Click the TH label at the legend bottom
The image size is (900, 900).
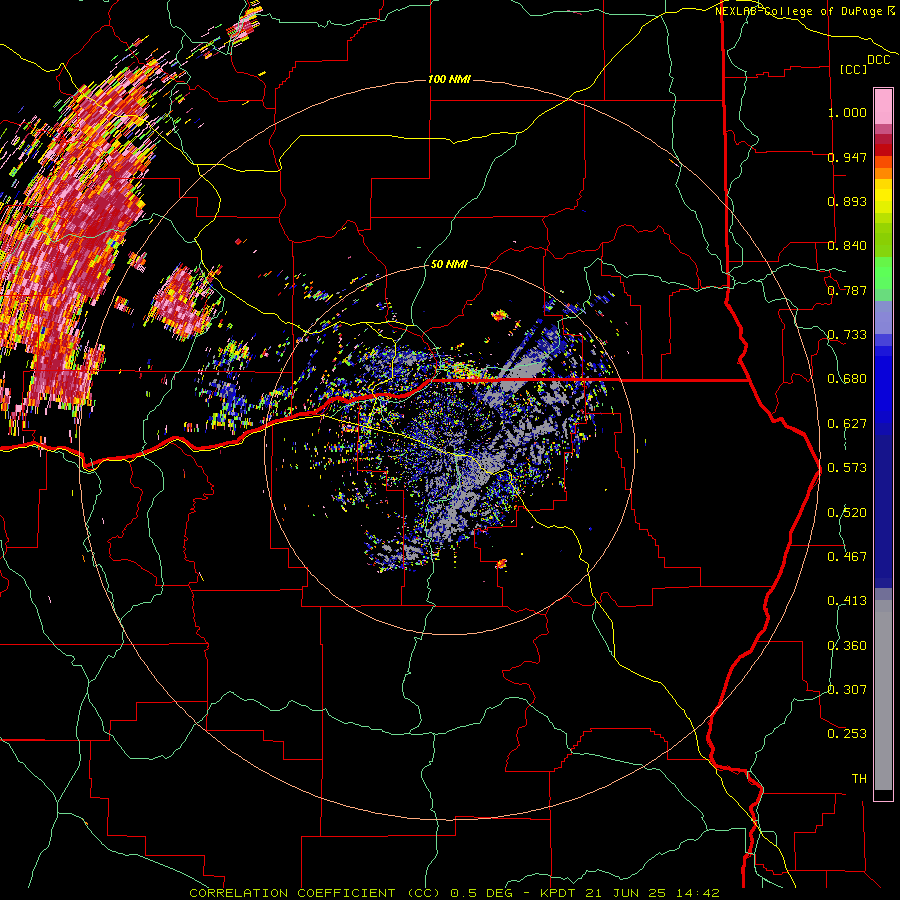(859, 779)
